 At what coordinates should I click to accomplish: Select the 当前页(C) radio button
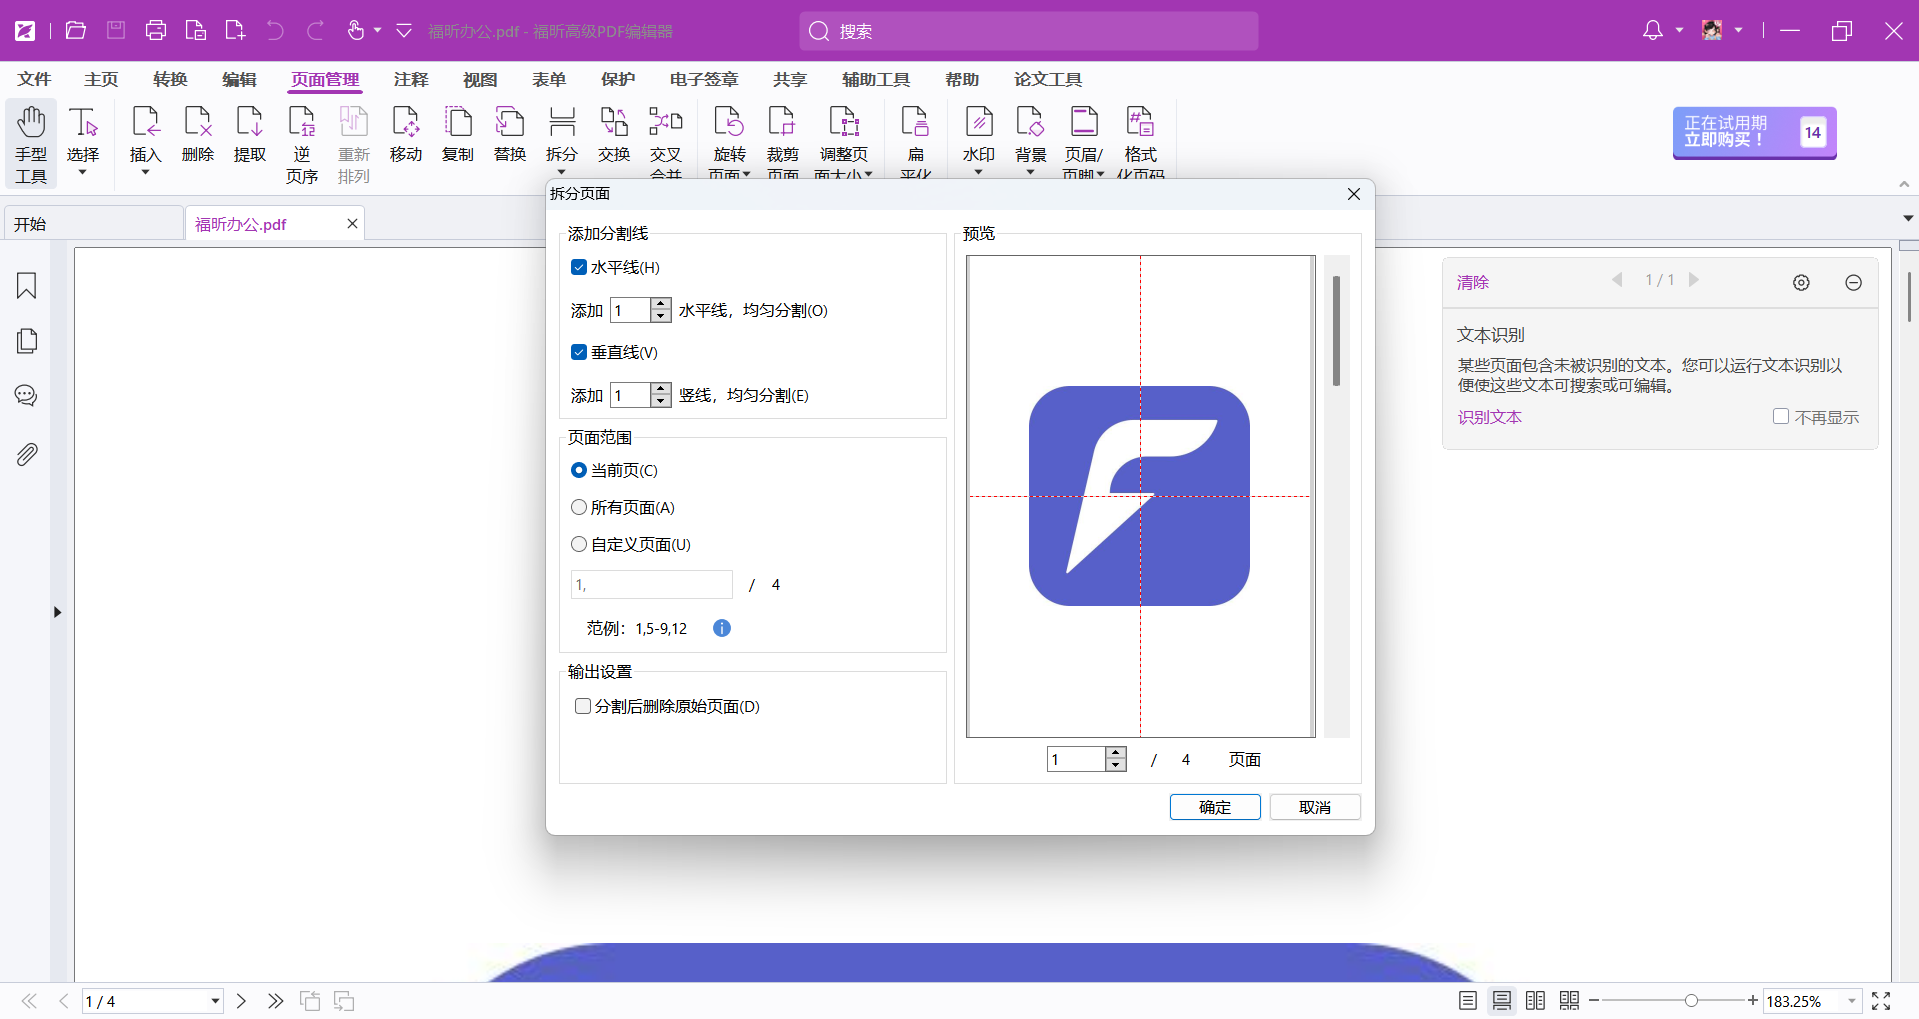click(578, 470)
